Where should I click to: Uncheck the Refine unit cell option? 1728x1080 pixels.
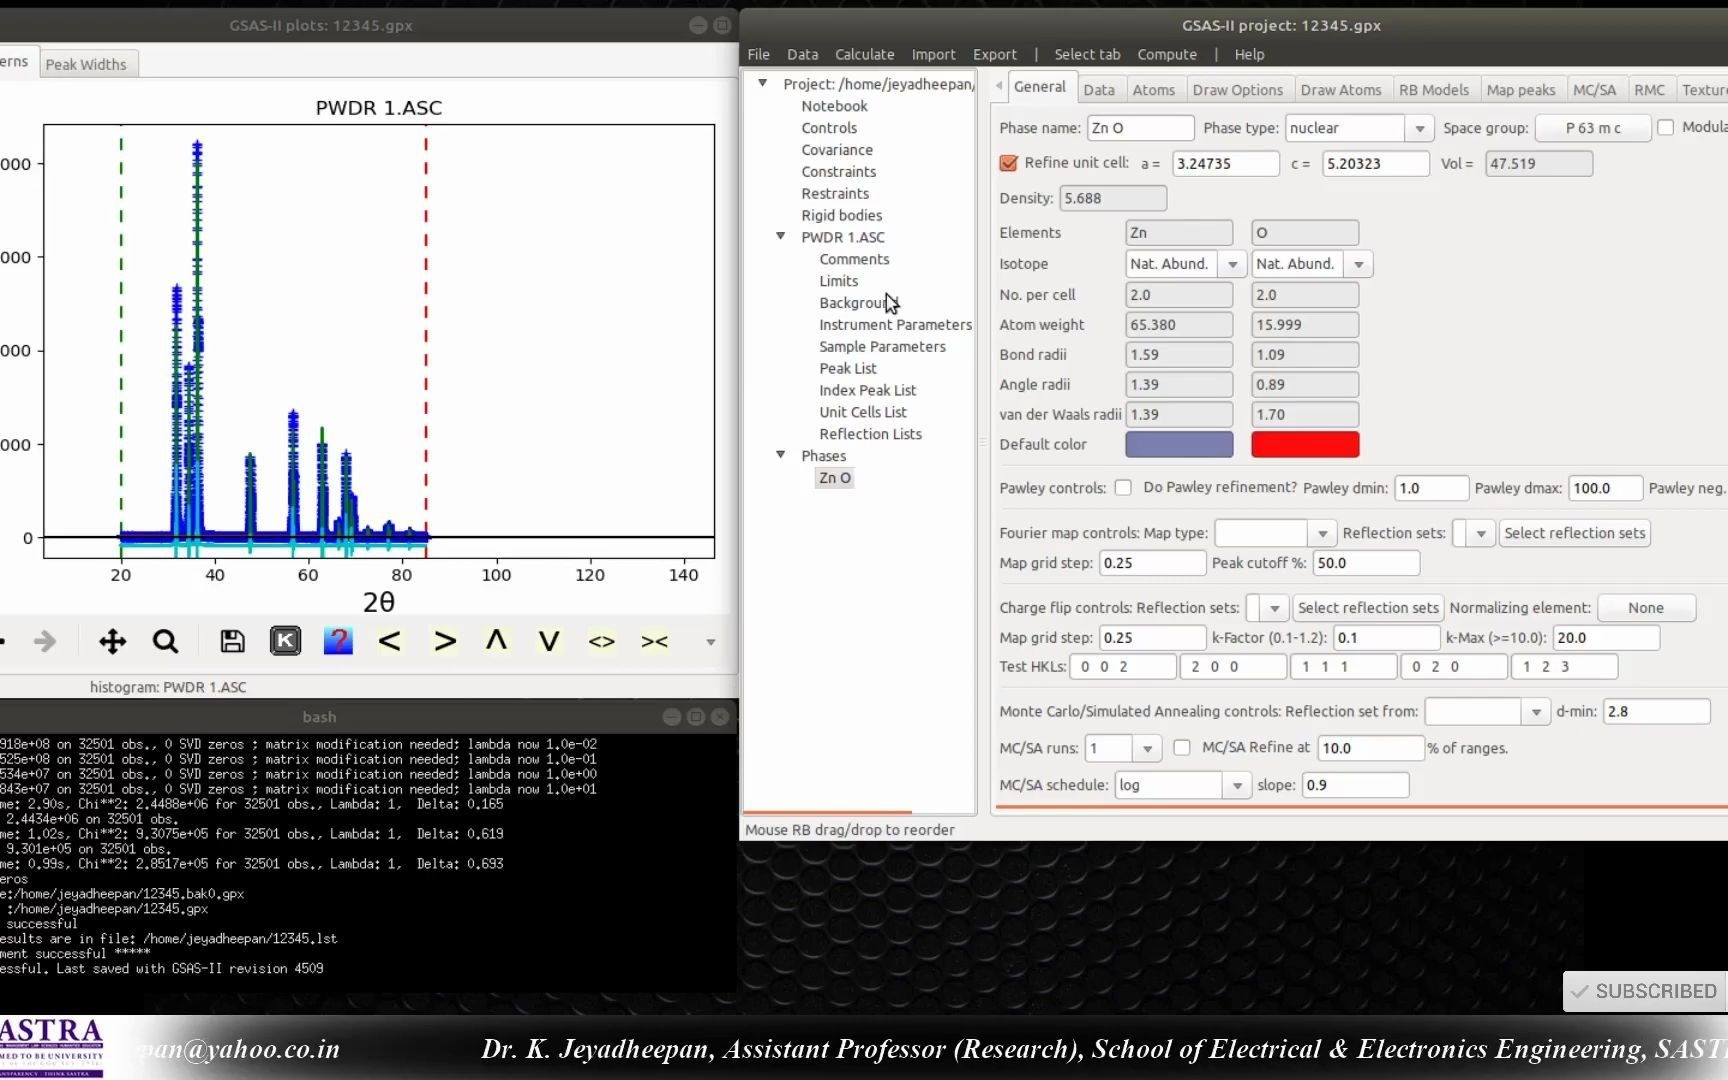(1008, 163)
